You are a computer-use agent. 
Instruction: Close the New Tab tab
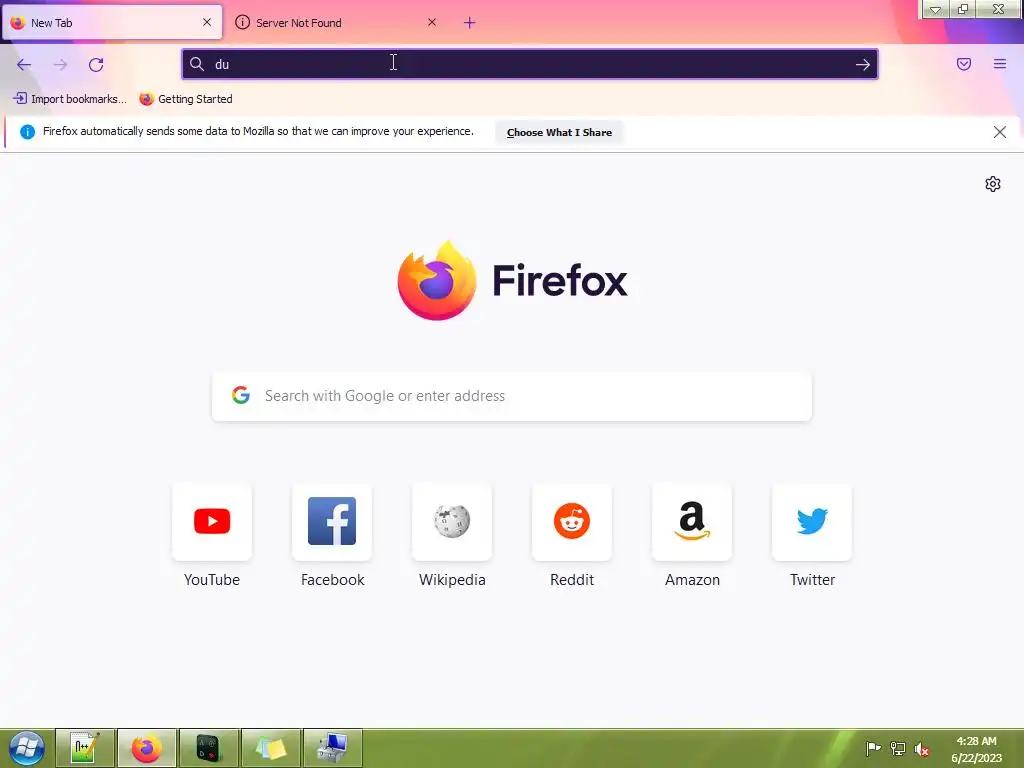(x=207, y=22)
